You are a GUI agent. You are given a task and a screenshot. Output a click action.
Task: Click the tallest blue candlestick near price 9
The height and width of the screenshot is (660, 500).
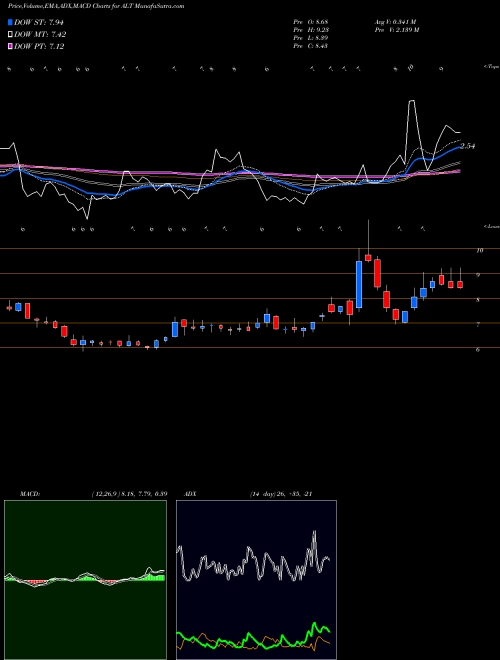coord(359,285)
